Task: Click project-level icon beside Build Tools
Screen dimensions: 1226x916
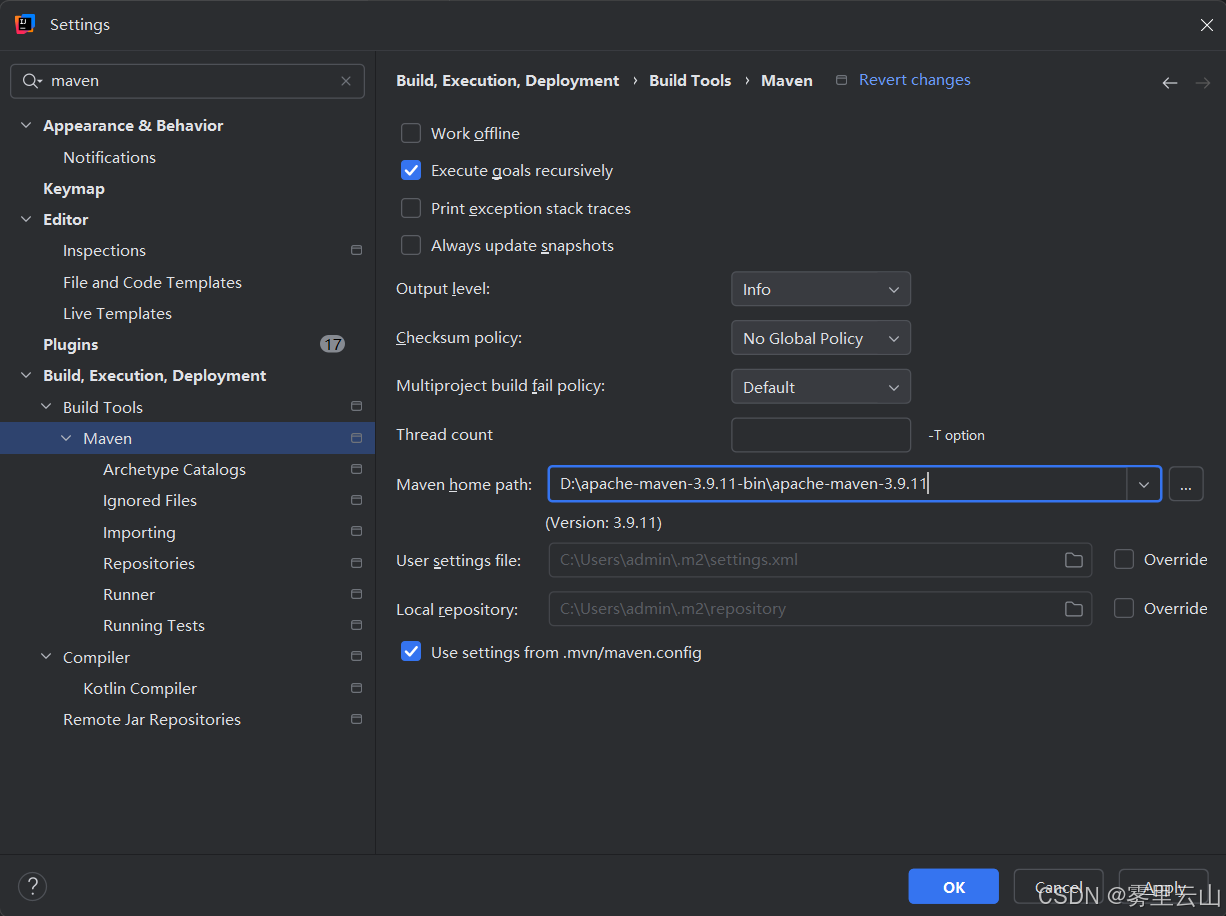Action: click(356, 407)
